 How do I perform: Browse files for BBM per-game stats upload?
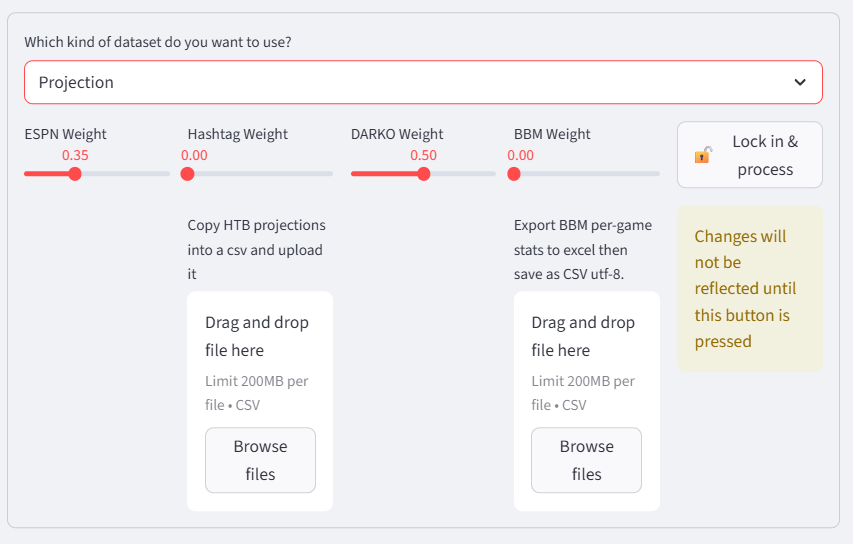[x=586, y=460]
